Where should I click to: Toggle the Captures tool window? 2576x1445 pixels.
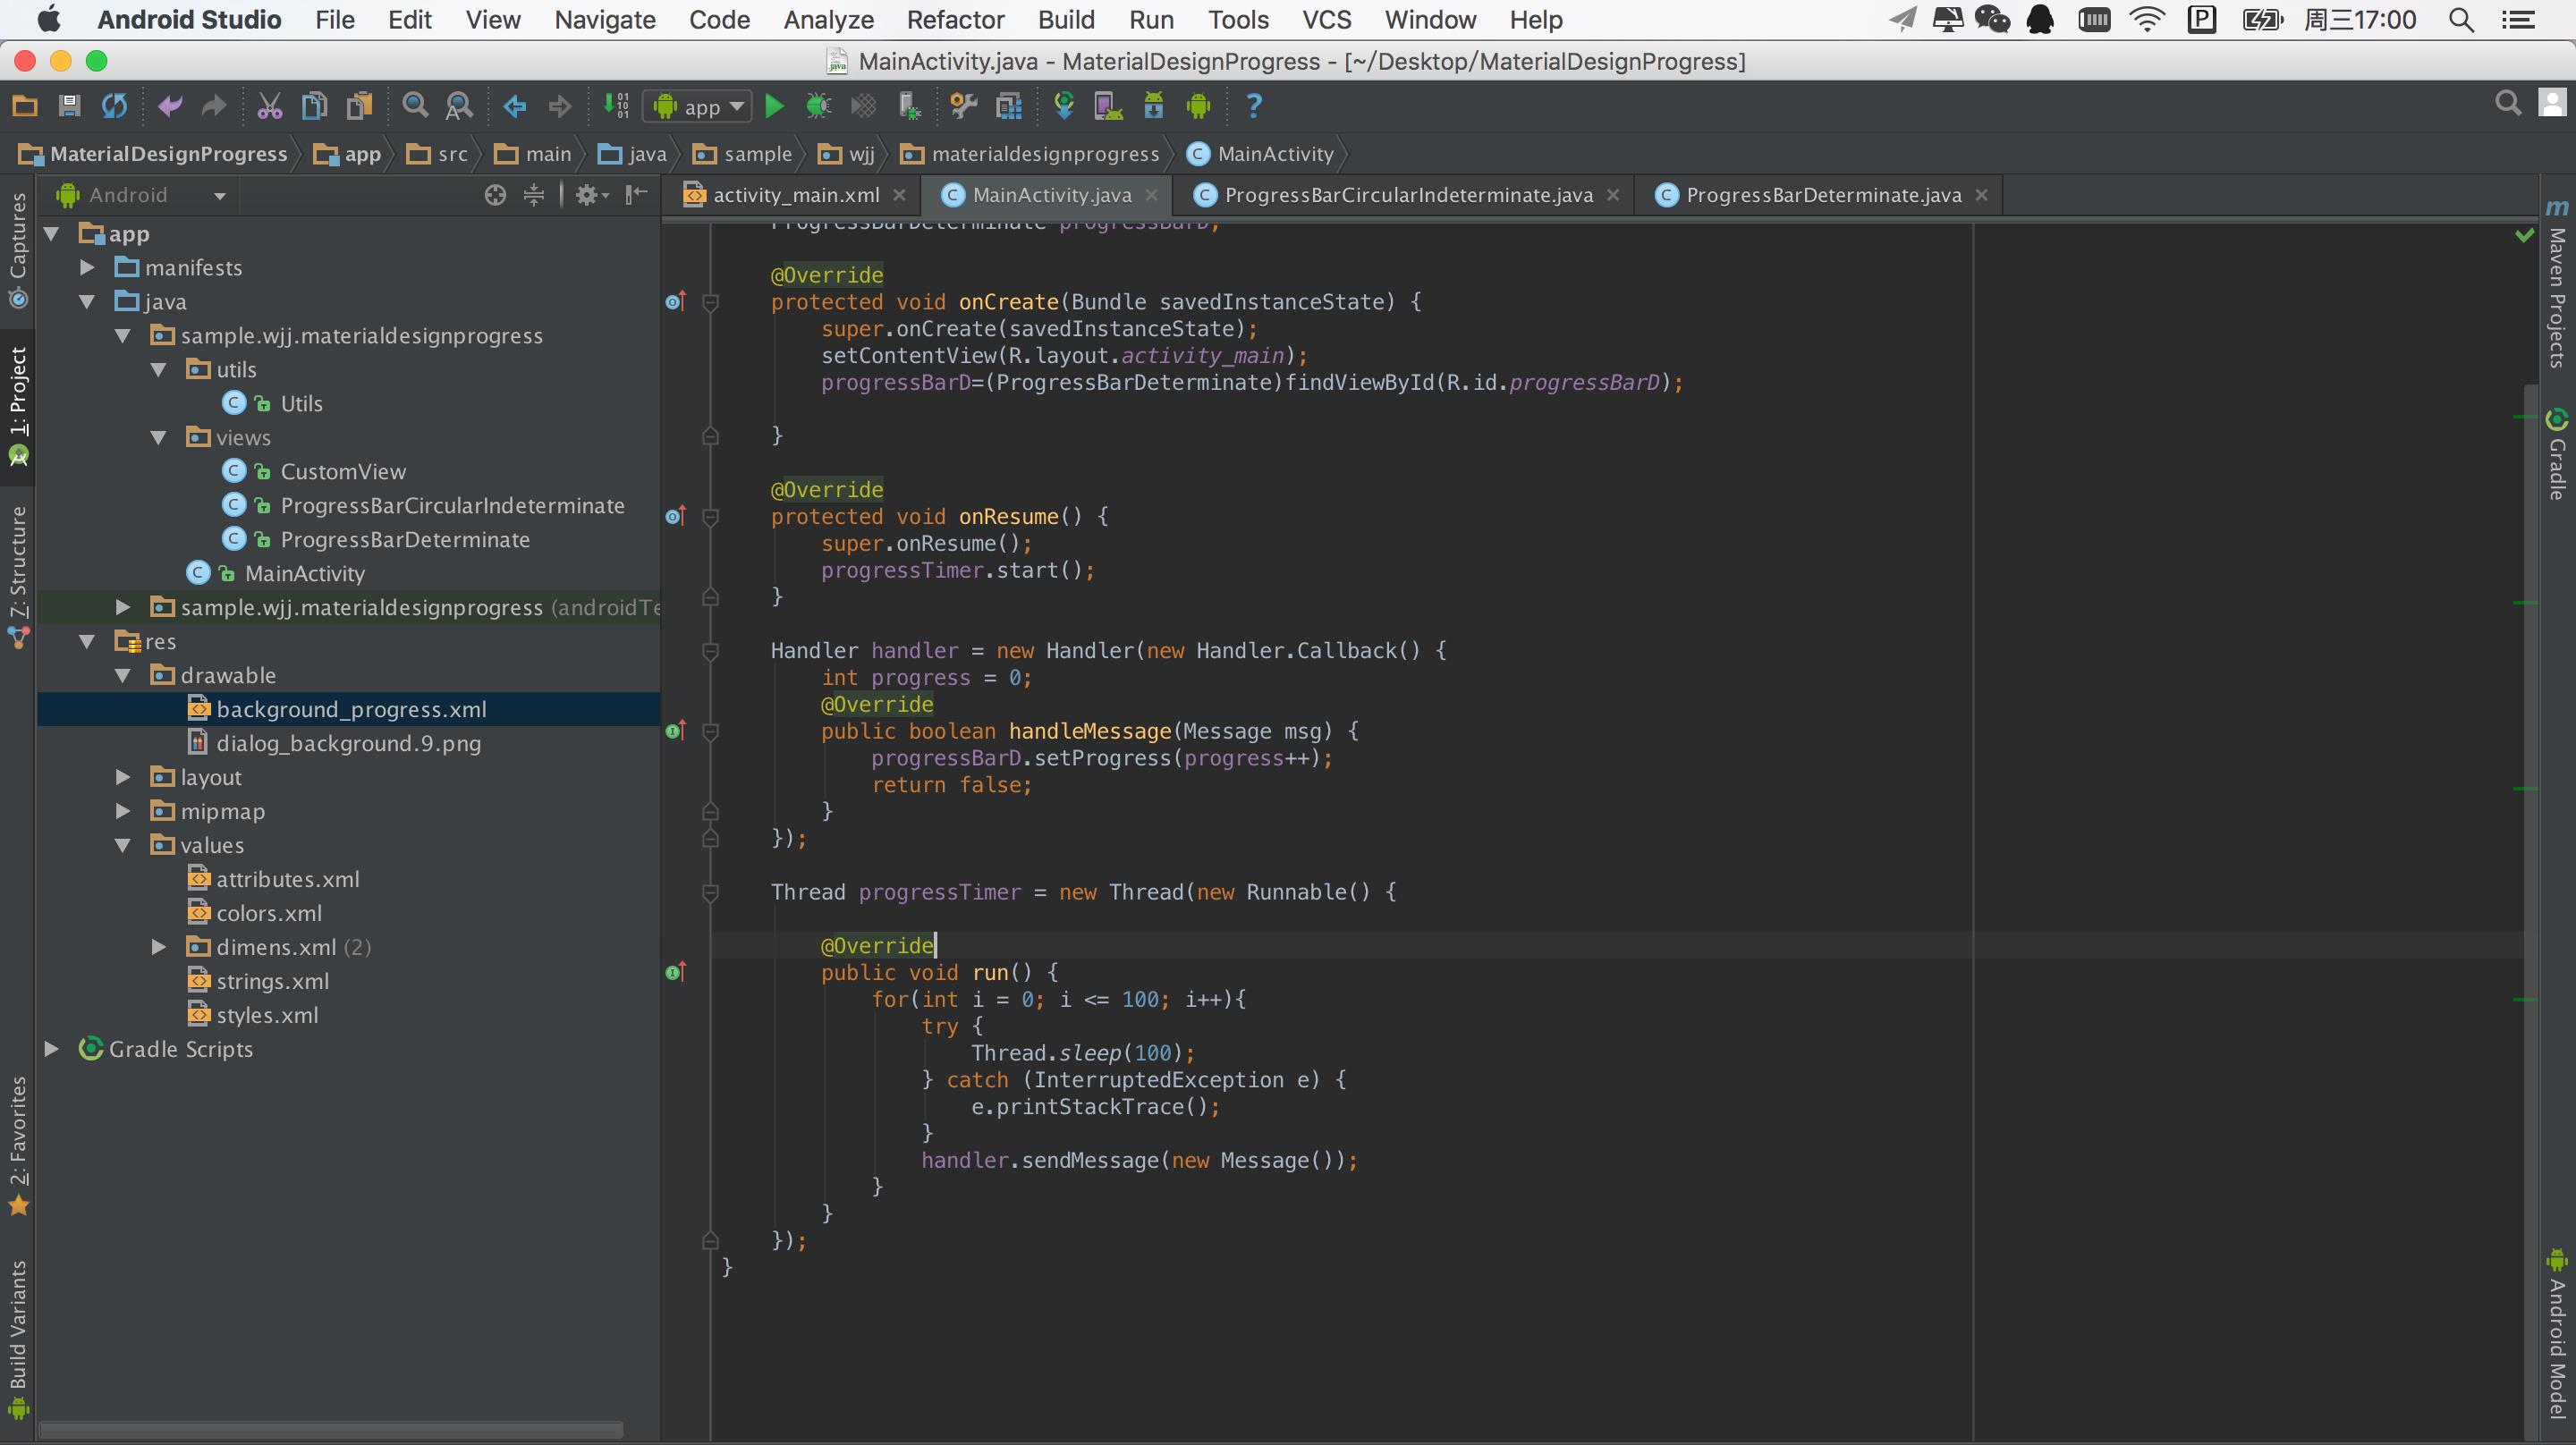(x=18, y=250)
